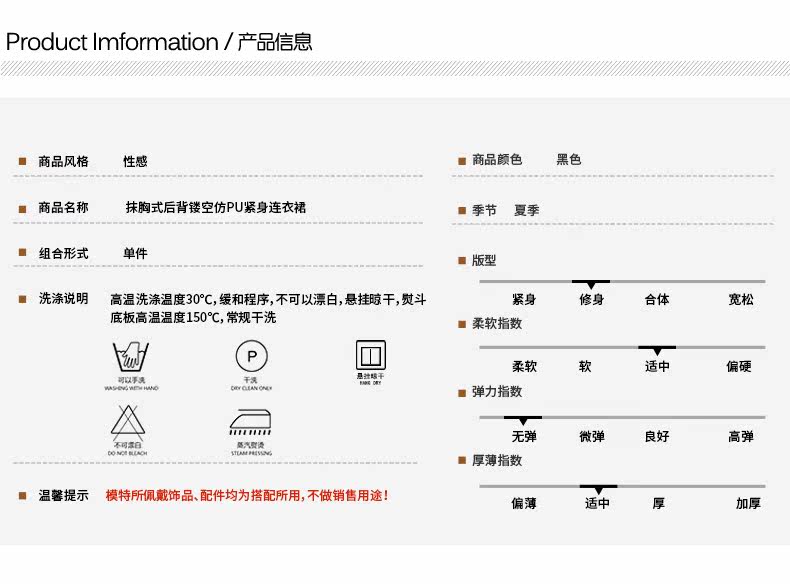The width and height of the screenshot is (790, 584).
Task: Click the softness option '适中' under 柔软指数
Action: coord(657,366)
